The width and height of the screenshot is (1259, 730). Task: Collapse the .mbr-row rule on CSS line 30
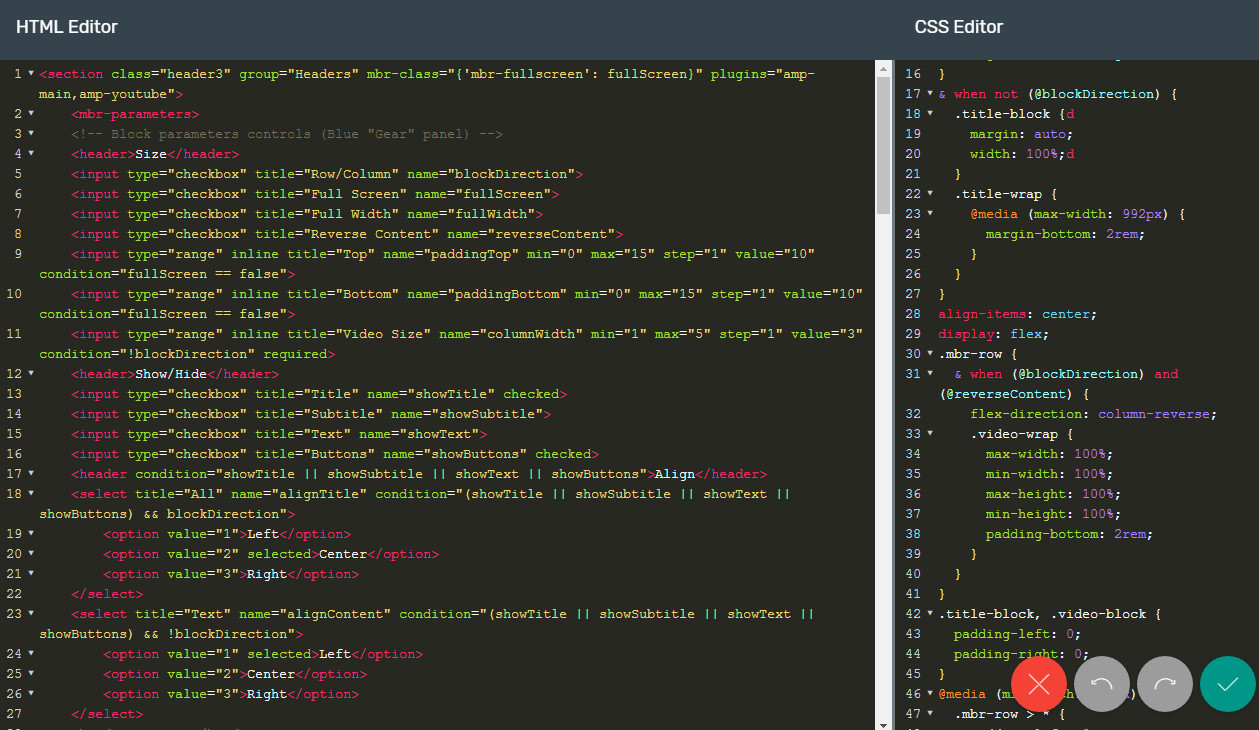click(931, 354)
